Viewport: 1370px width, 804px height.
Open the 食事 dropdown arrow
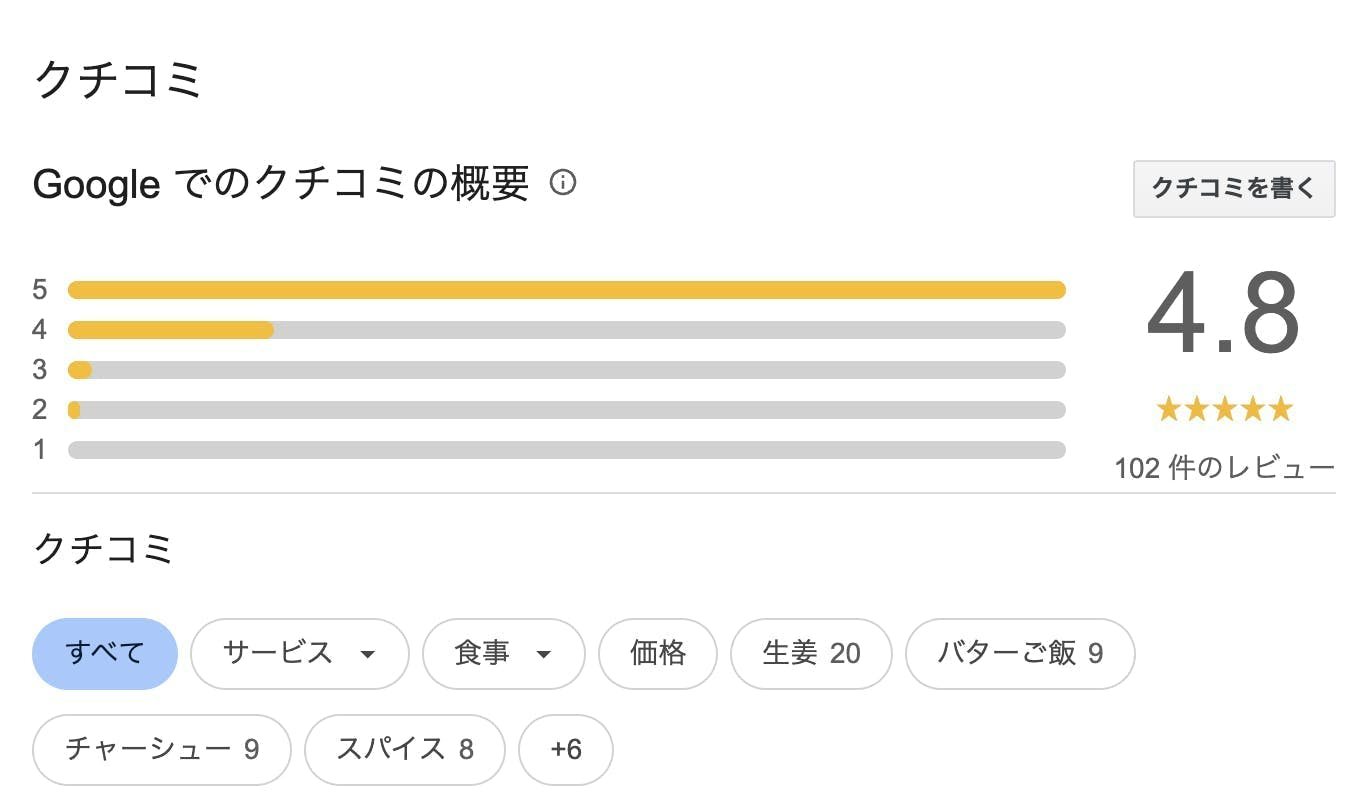point(544,655)
